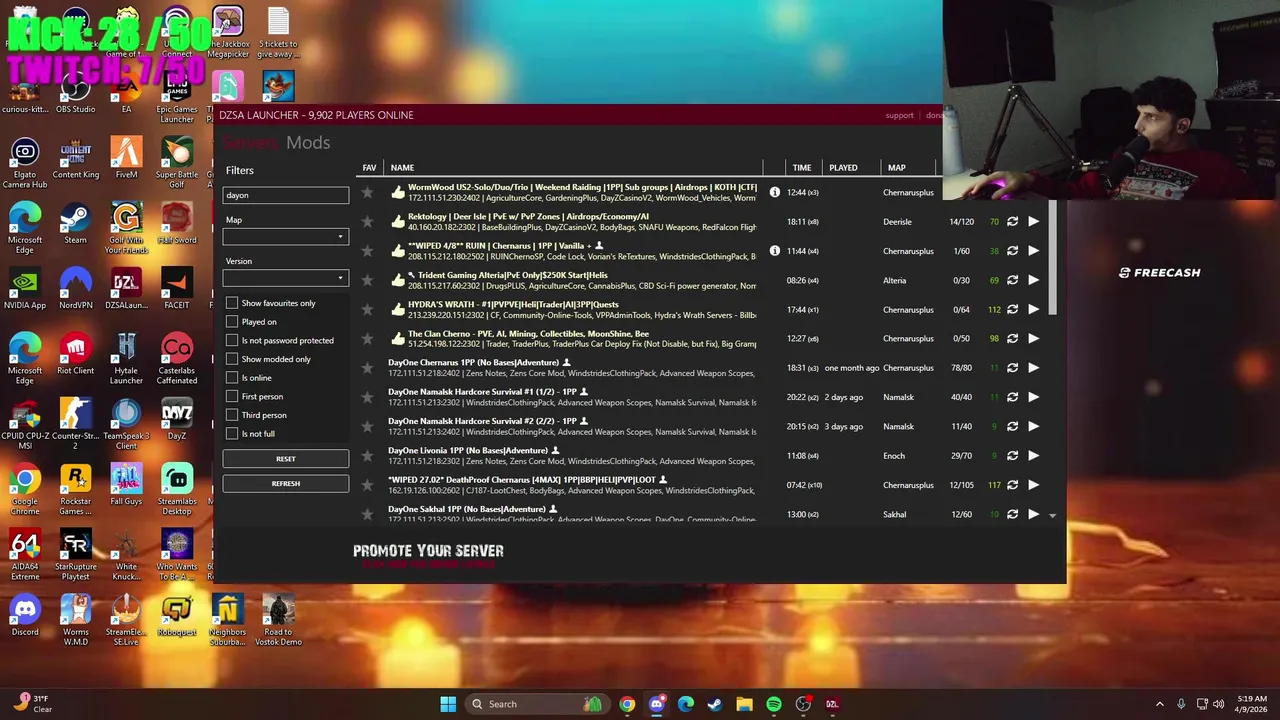Refresh the Rektology Deer Isle server row
The width and height of the screenshot is (1280, 720).
click(1012, 222)
